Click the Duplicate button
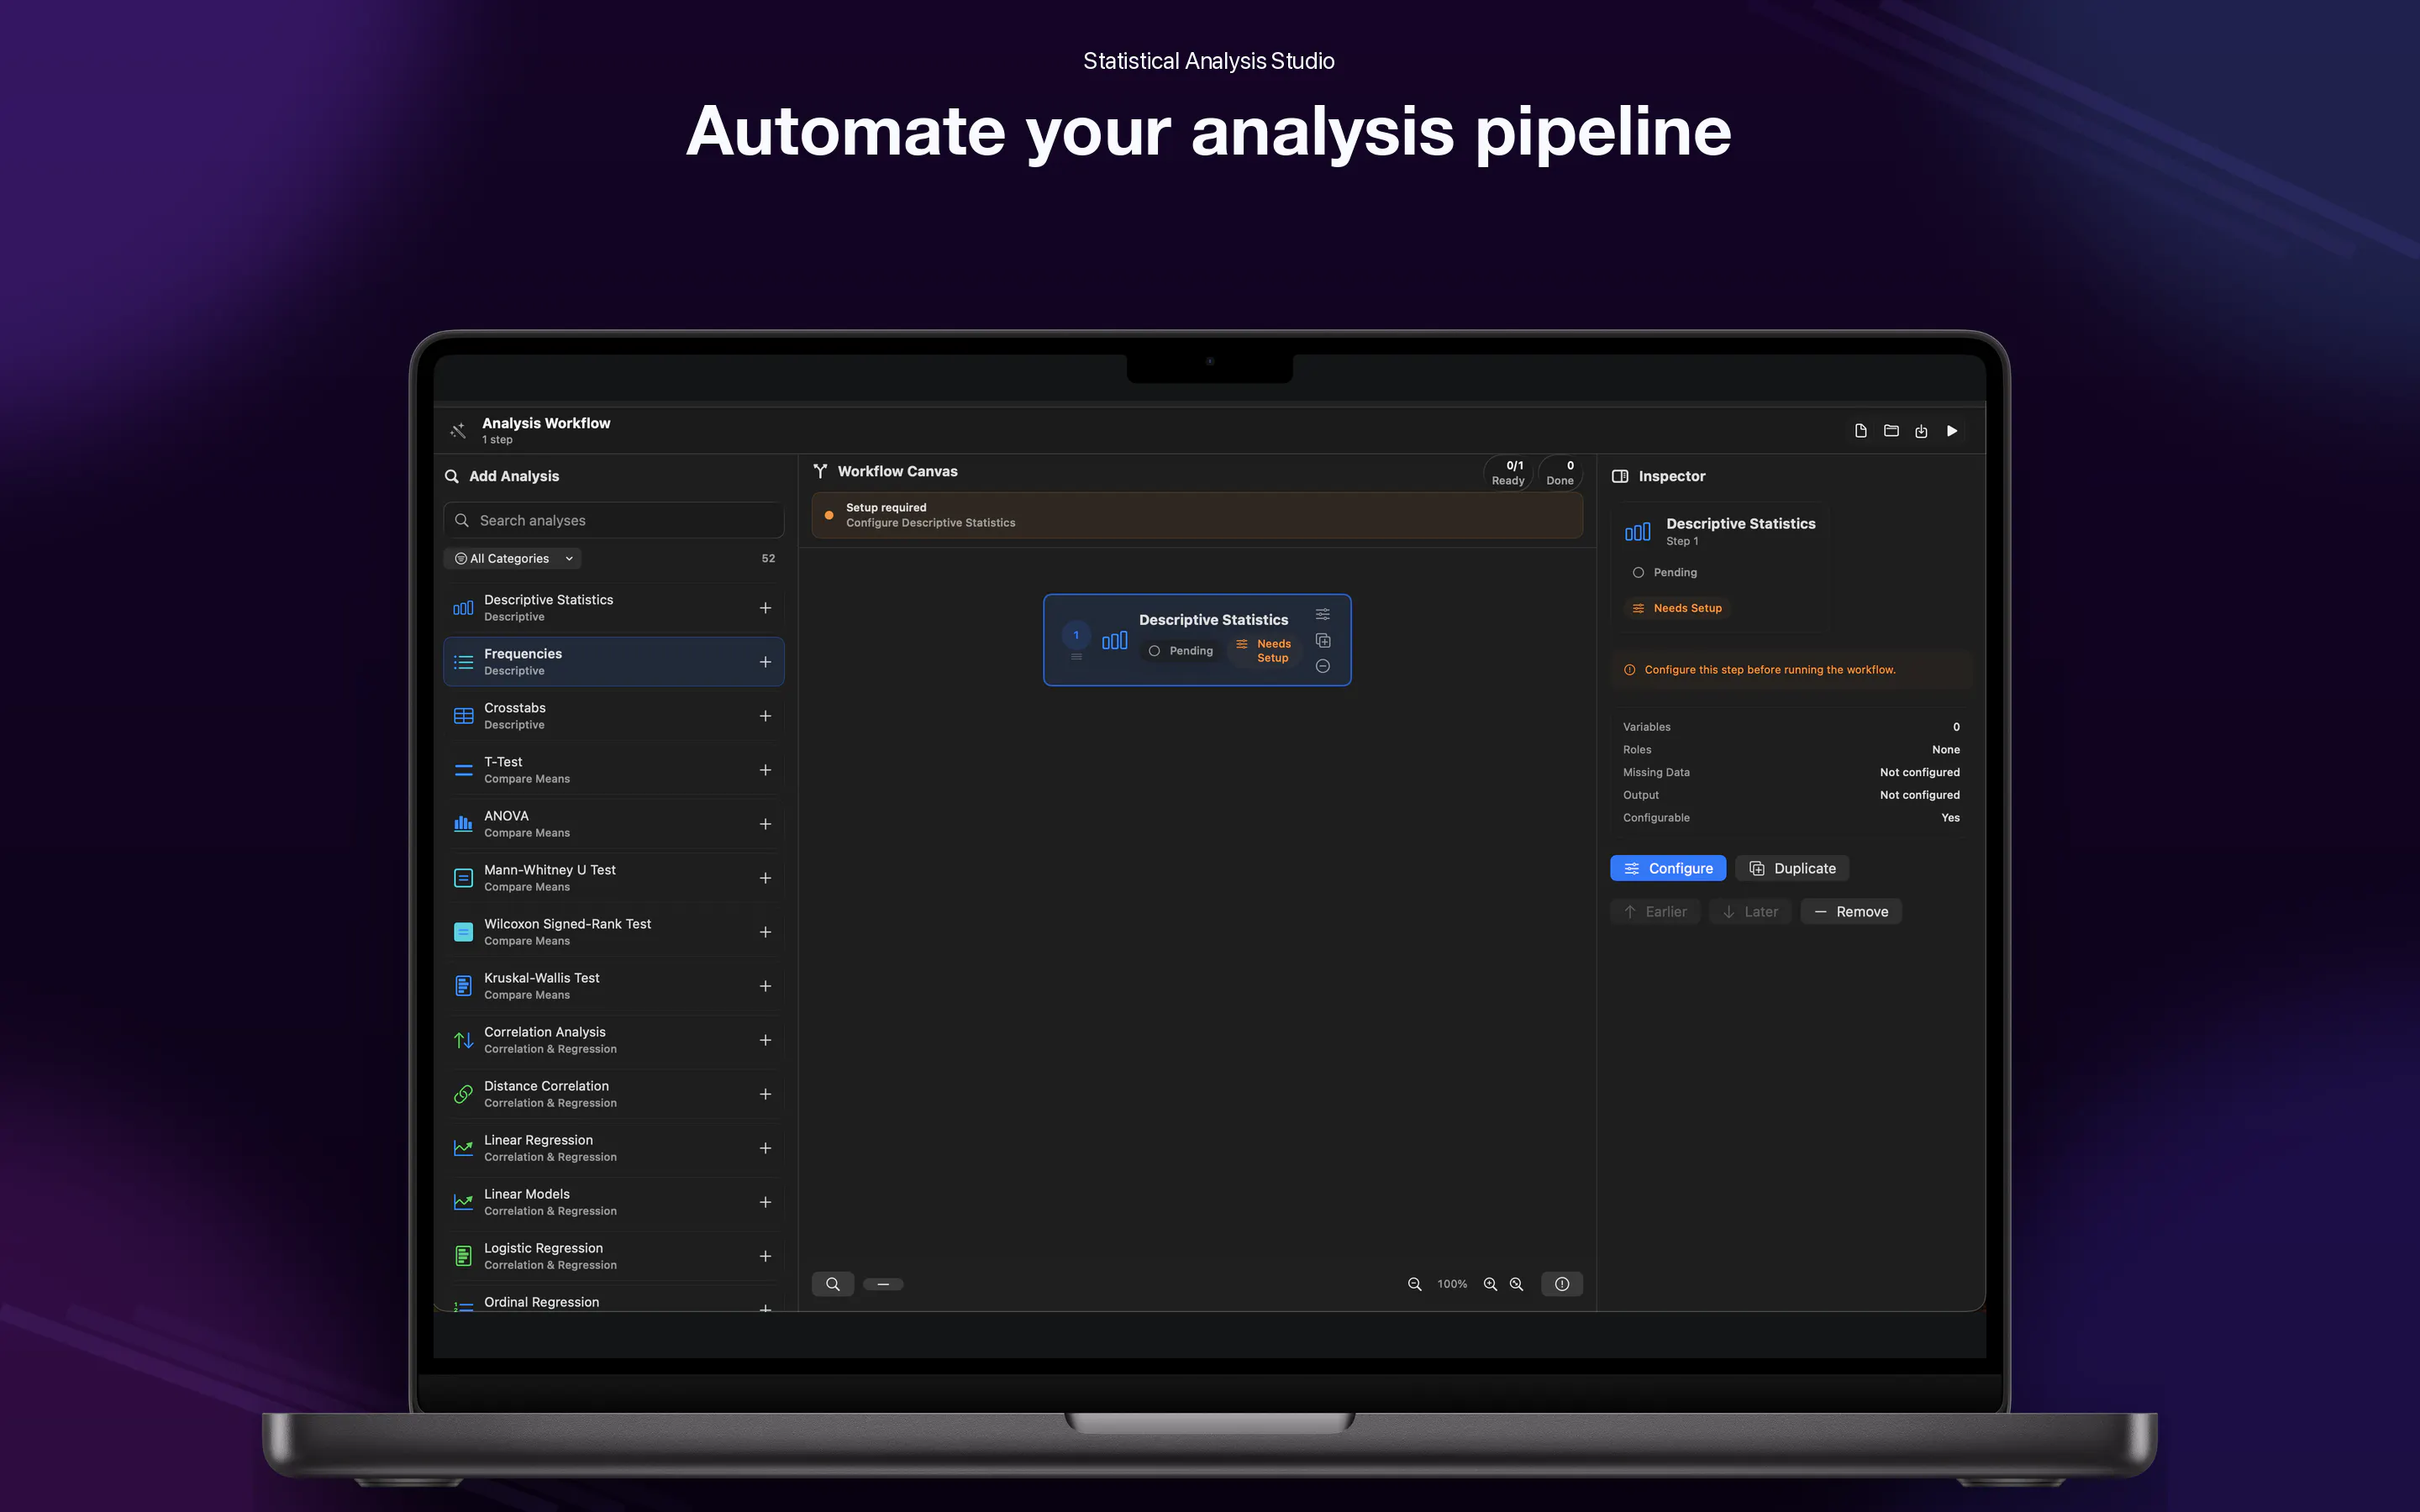Viewport: 2420px width, 1512px height. [x=1792, y=868]
